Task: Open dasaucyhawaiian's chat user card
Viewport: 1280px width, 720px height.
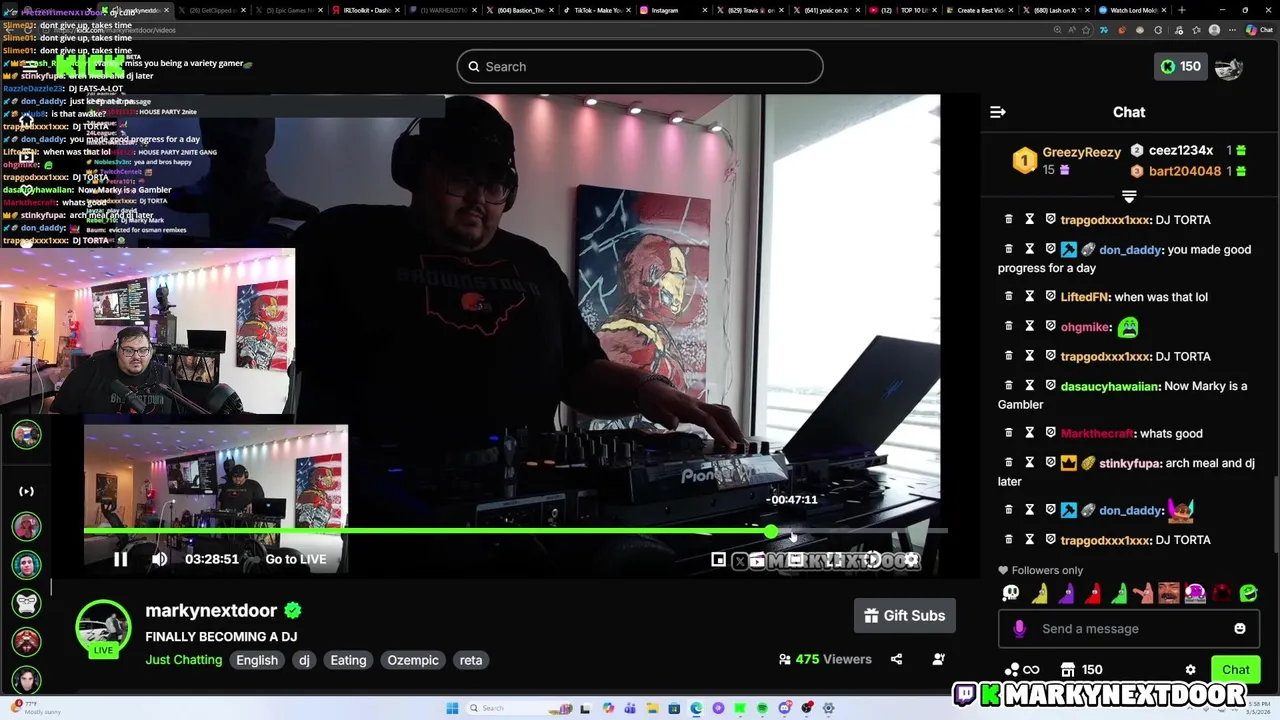Action: [x=1110, y=386]
